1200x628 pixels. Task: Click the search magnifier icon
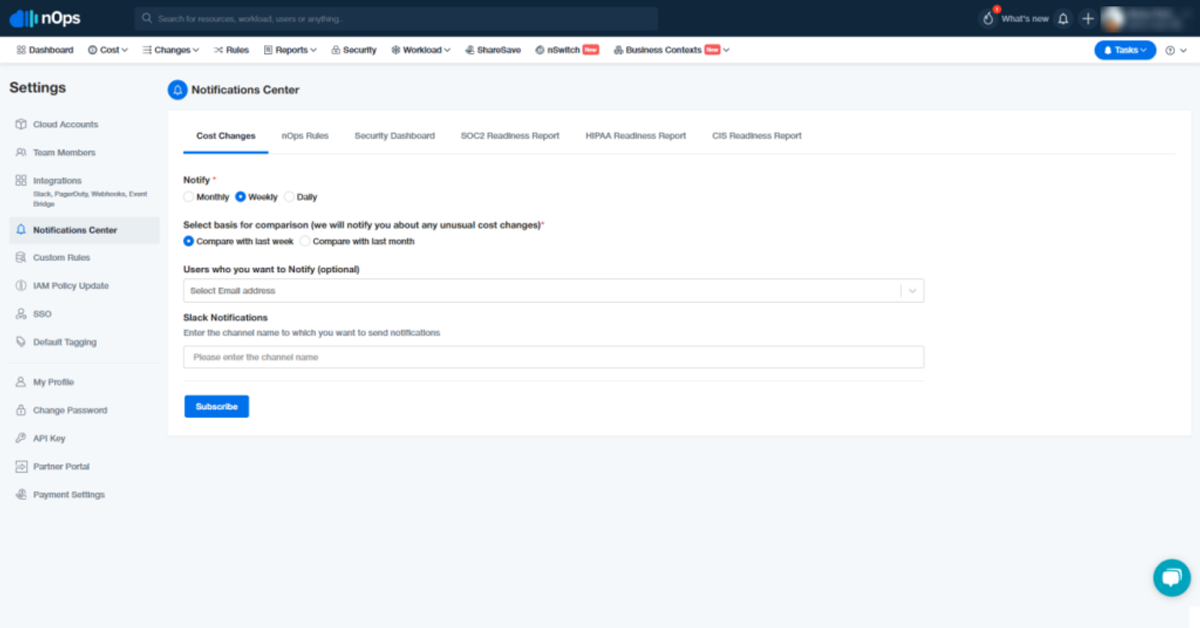coord(147,18)
